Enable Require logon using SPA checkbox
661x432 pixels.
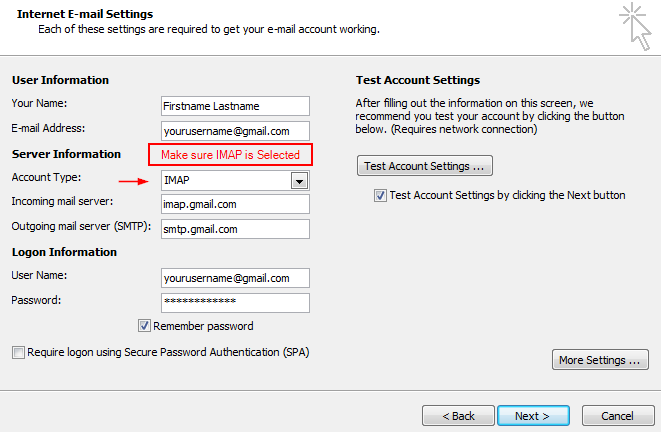[18, 352]
